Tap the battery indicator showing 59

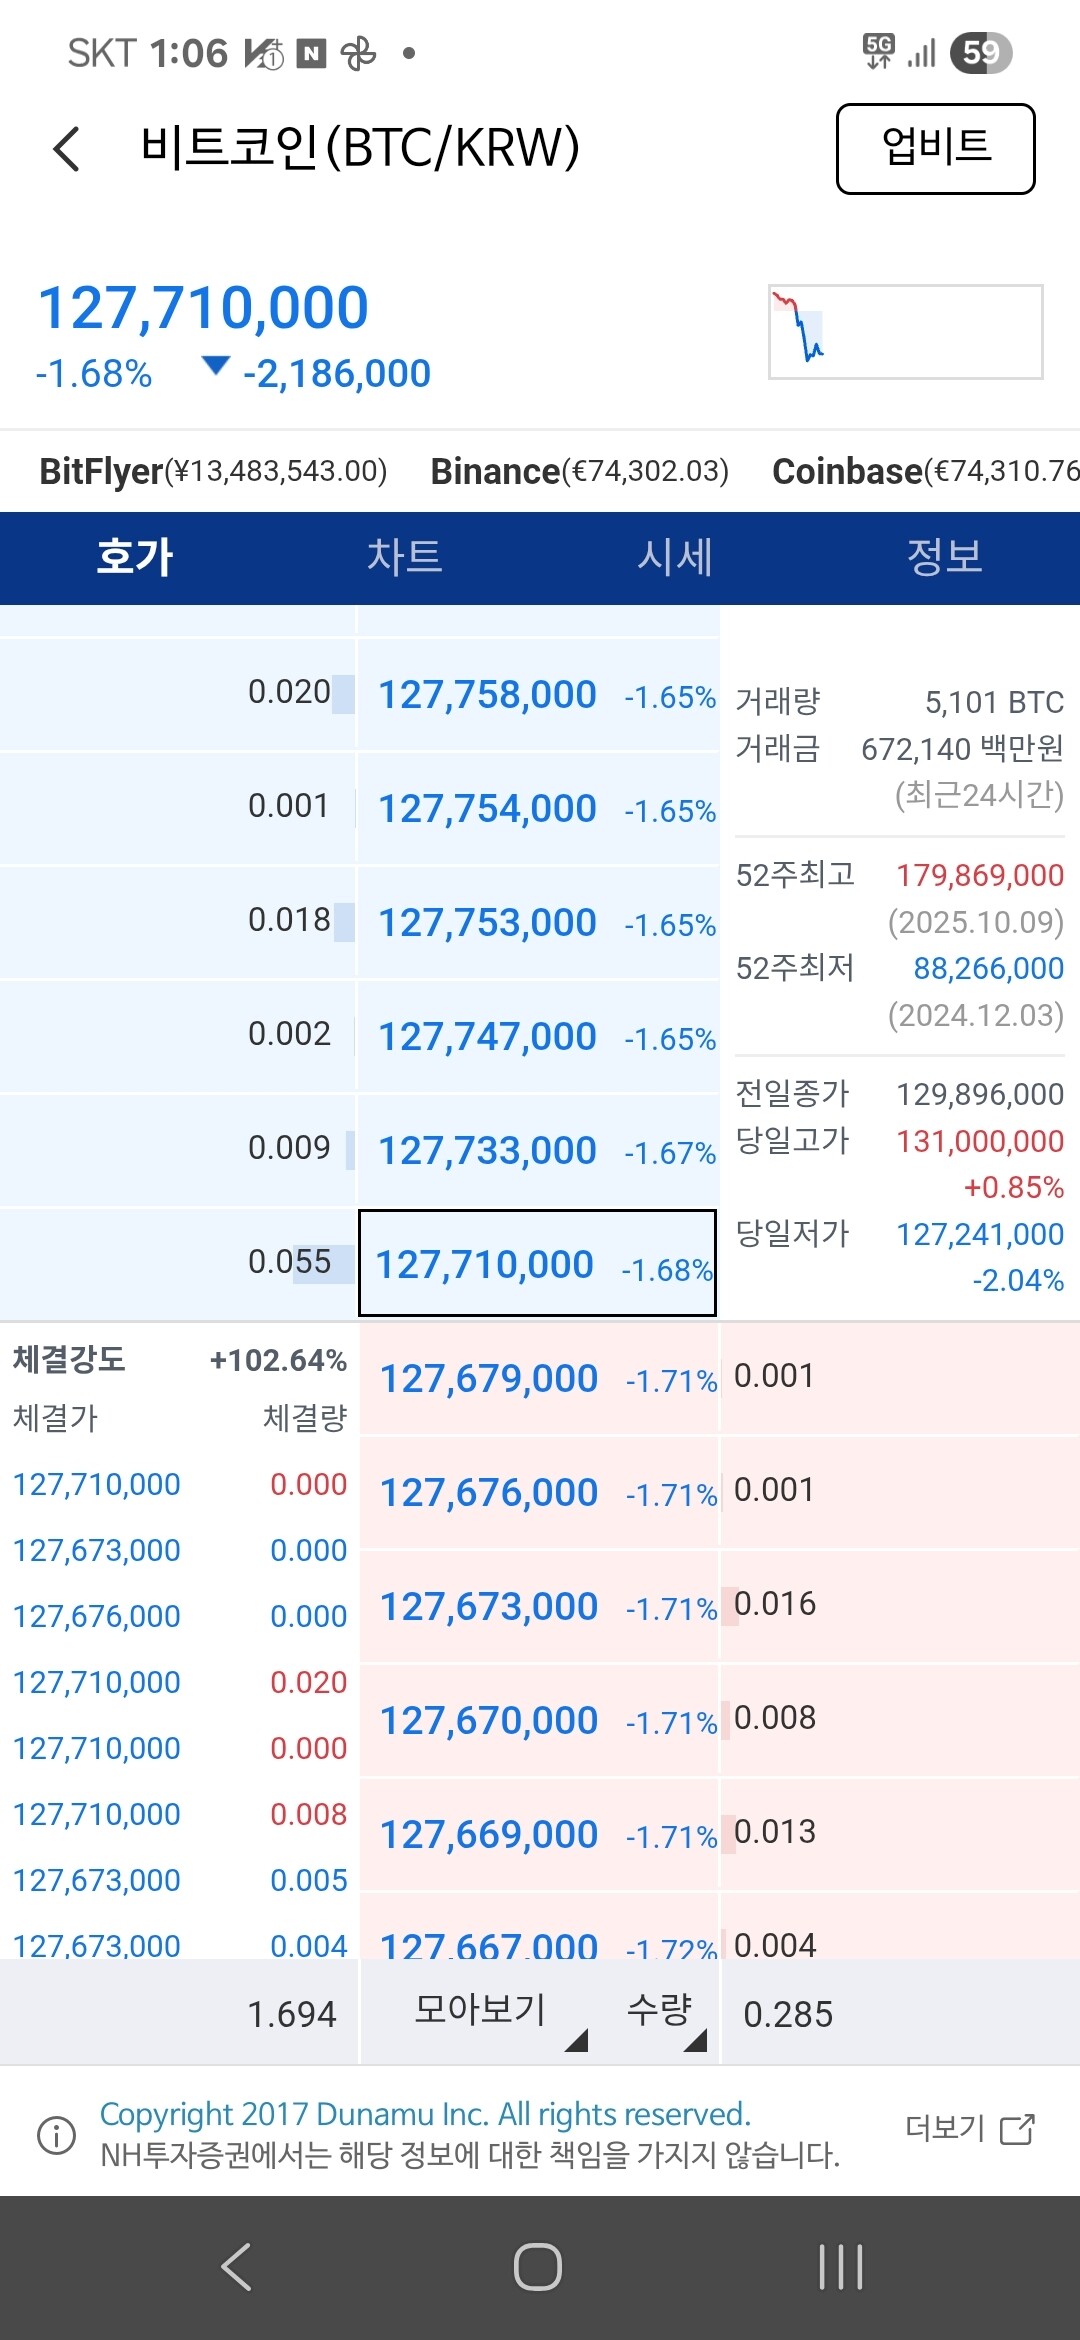980,52
